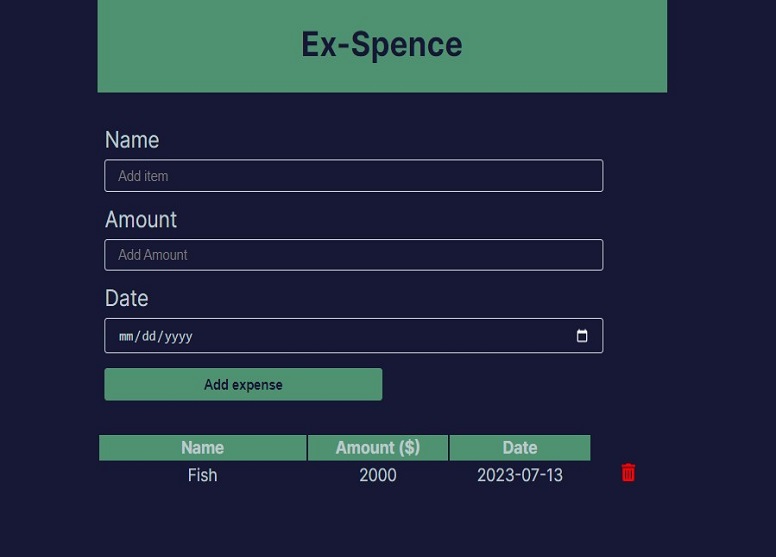Select the day segment in date field
This screenshot has height=557, width=776.
pyautogui.click(x=149, y=337)
